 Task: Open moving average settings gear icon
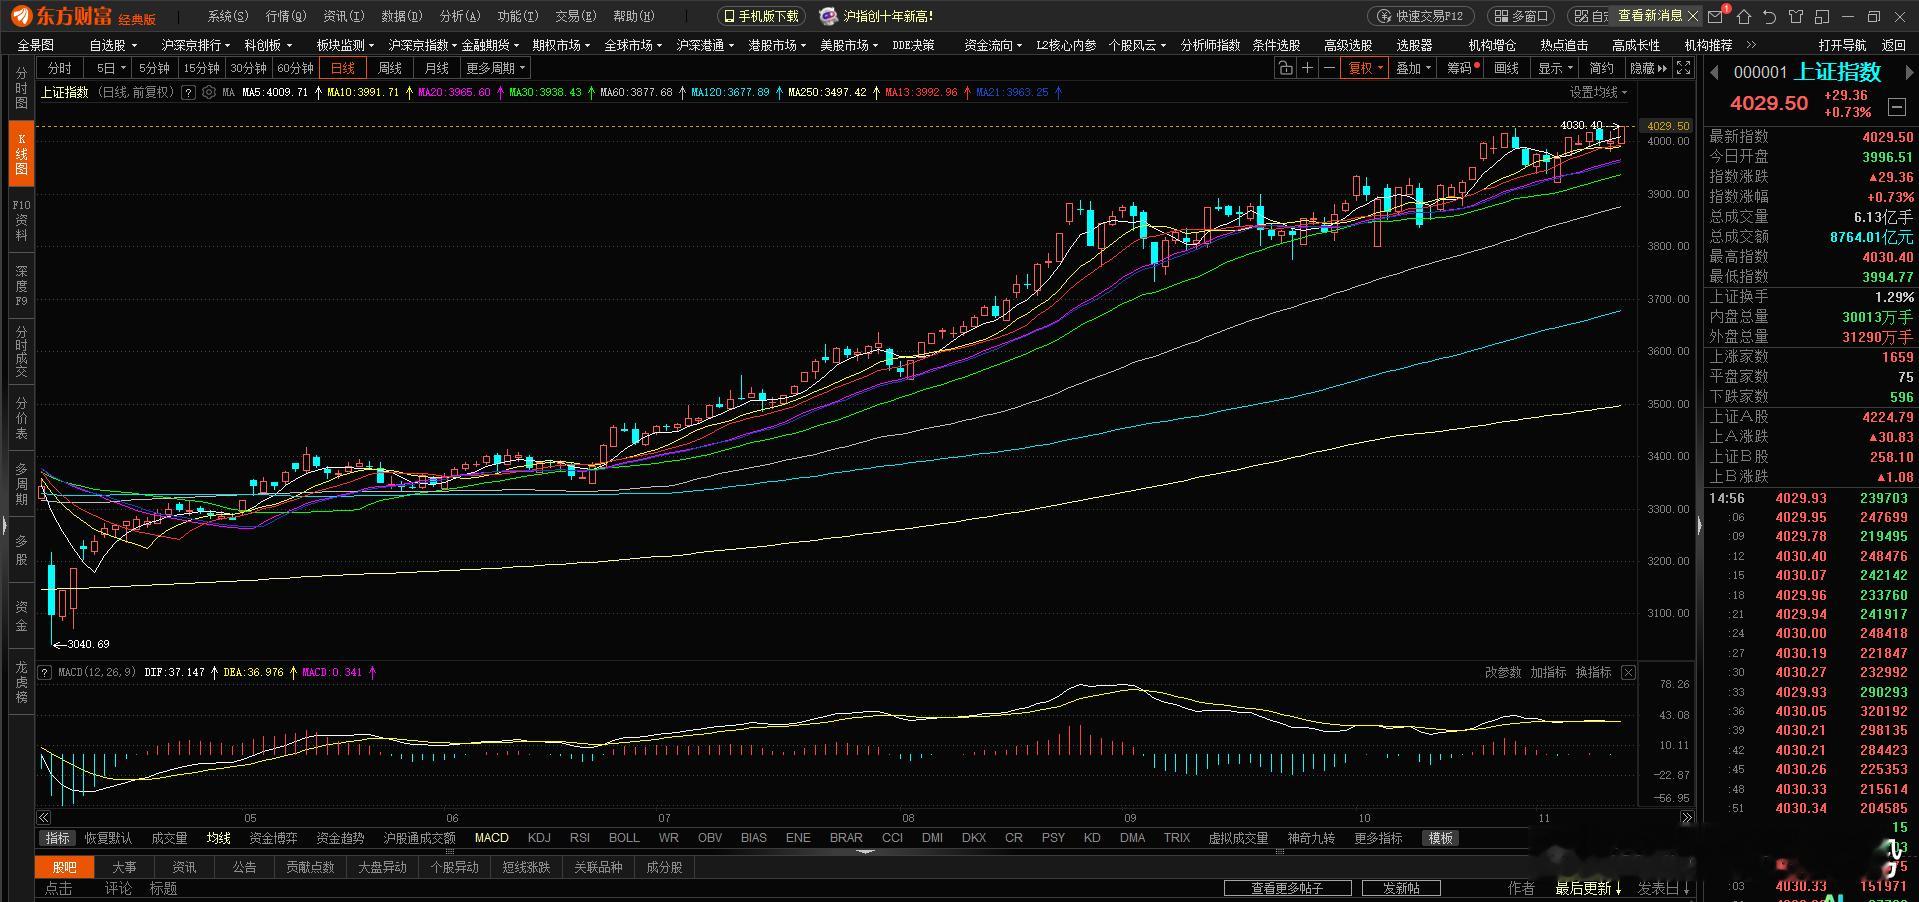209,92
